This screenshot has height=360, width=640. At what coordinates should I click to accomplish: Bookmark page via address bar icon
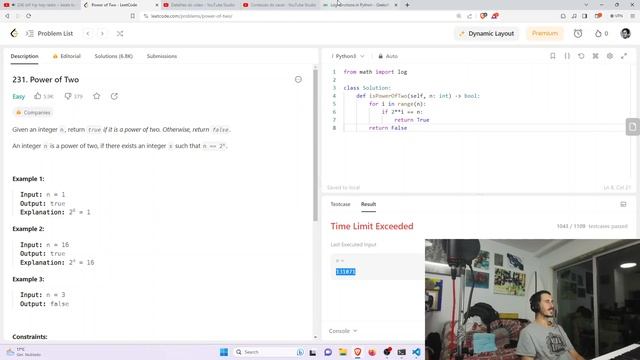133,16
